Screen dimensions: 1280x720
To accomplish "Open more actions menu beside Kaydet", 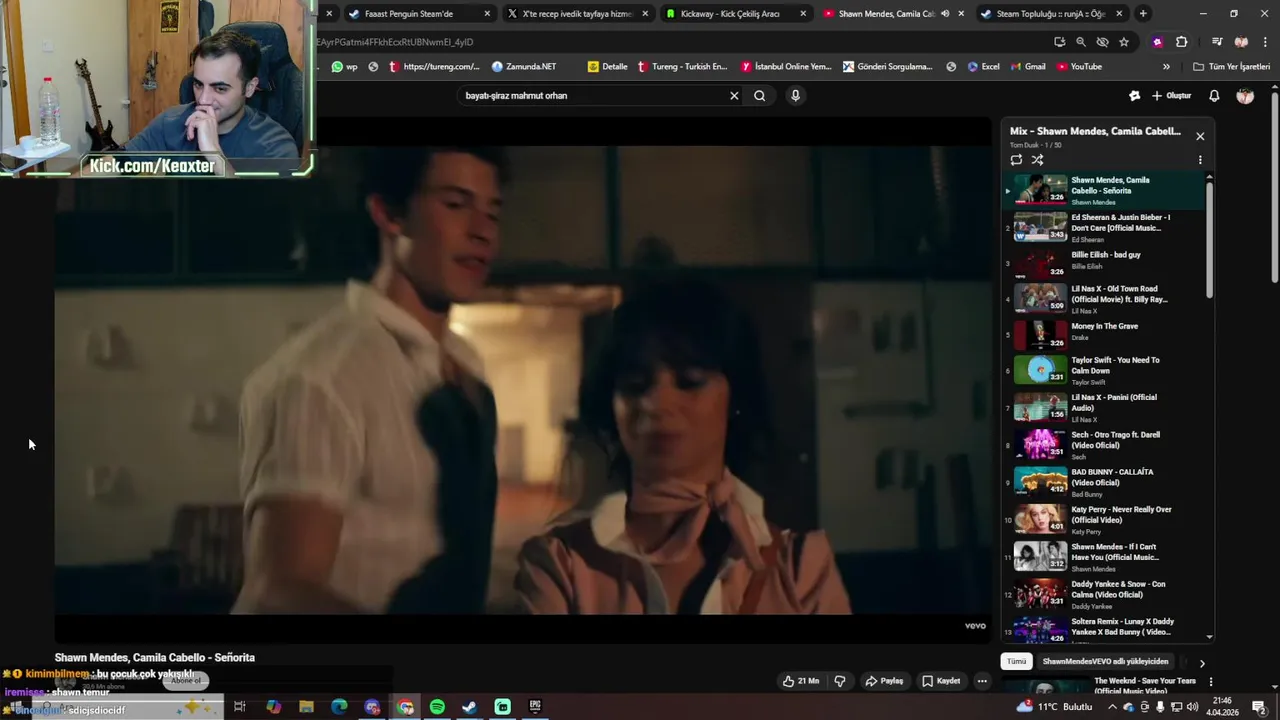I will point(982,681).
